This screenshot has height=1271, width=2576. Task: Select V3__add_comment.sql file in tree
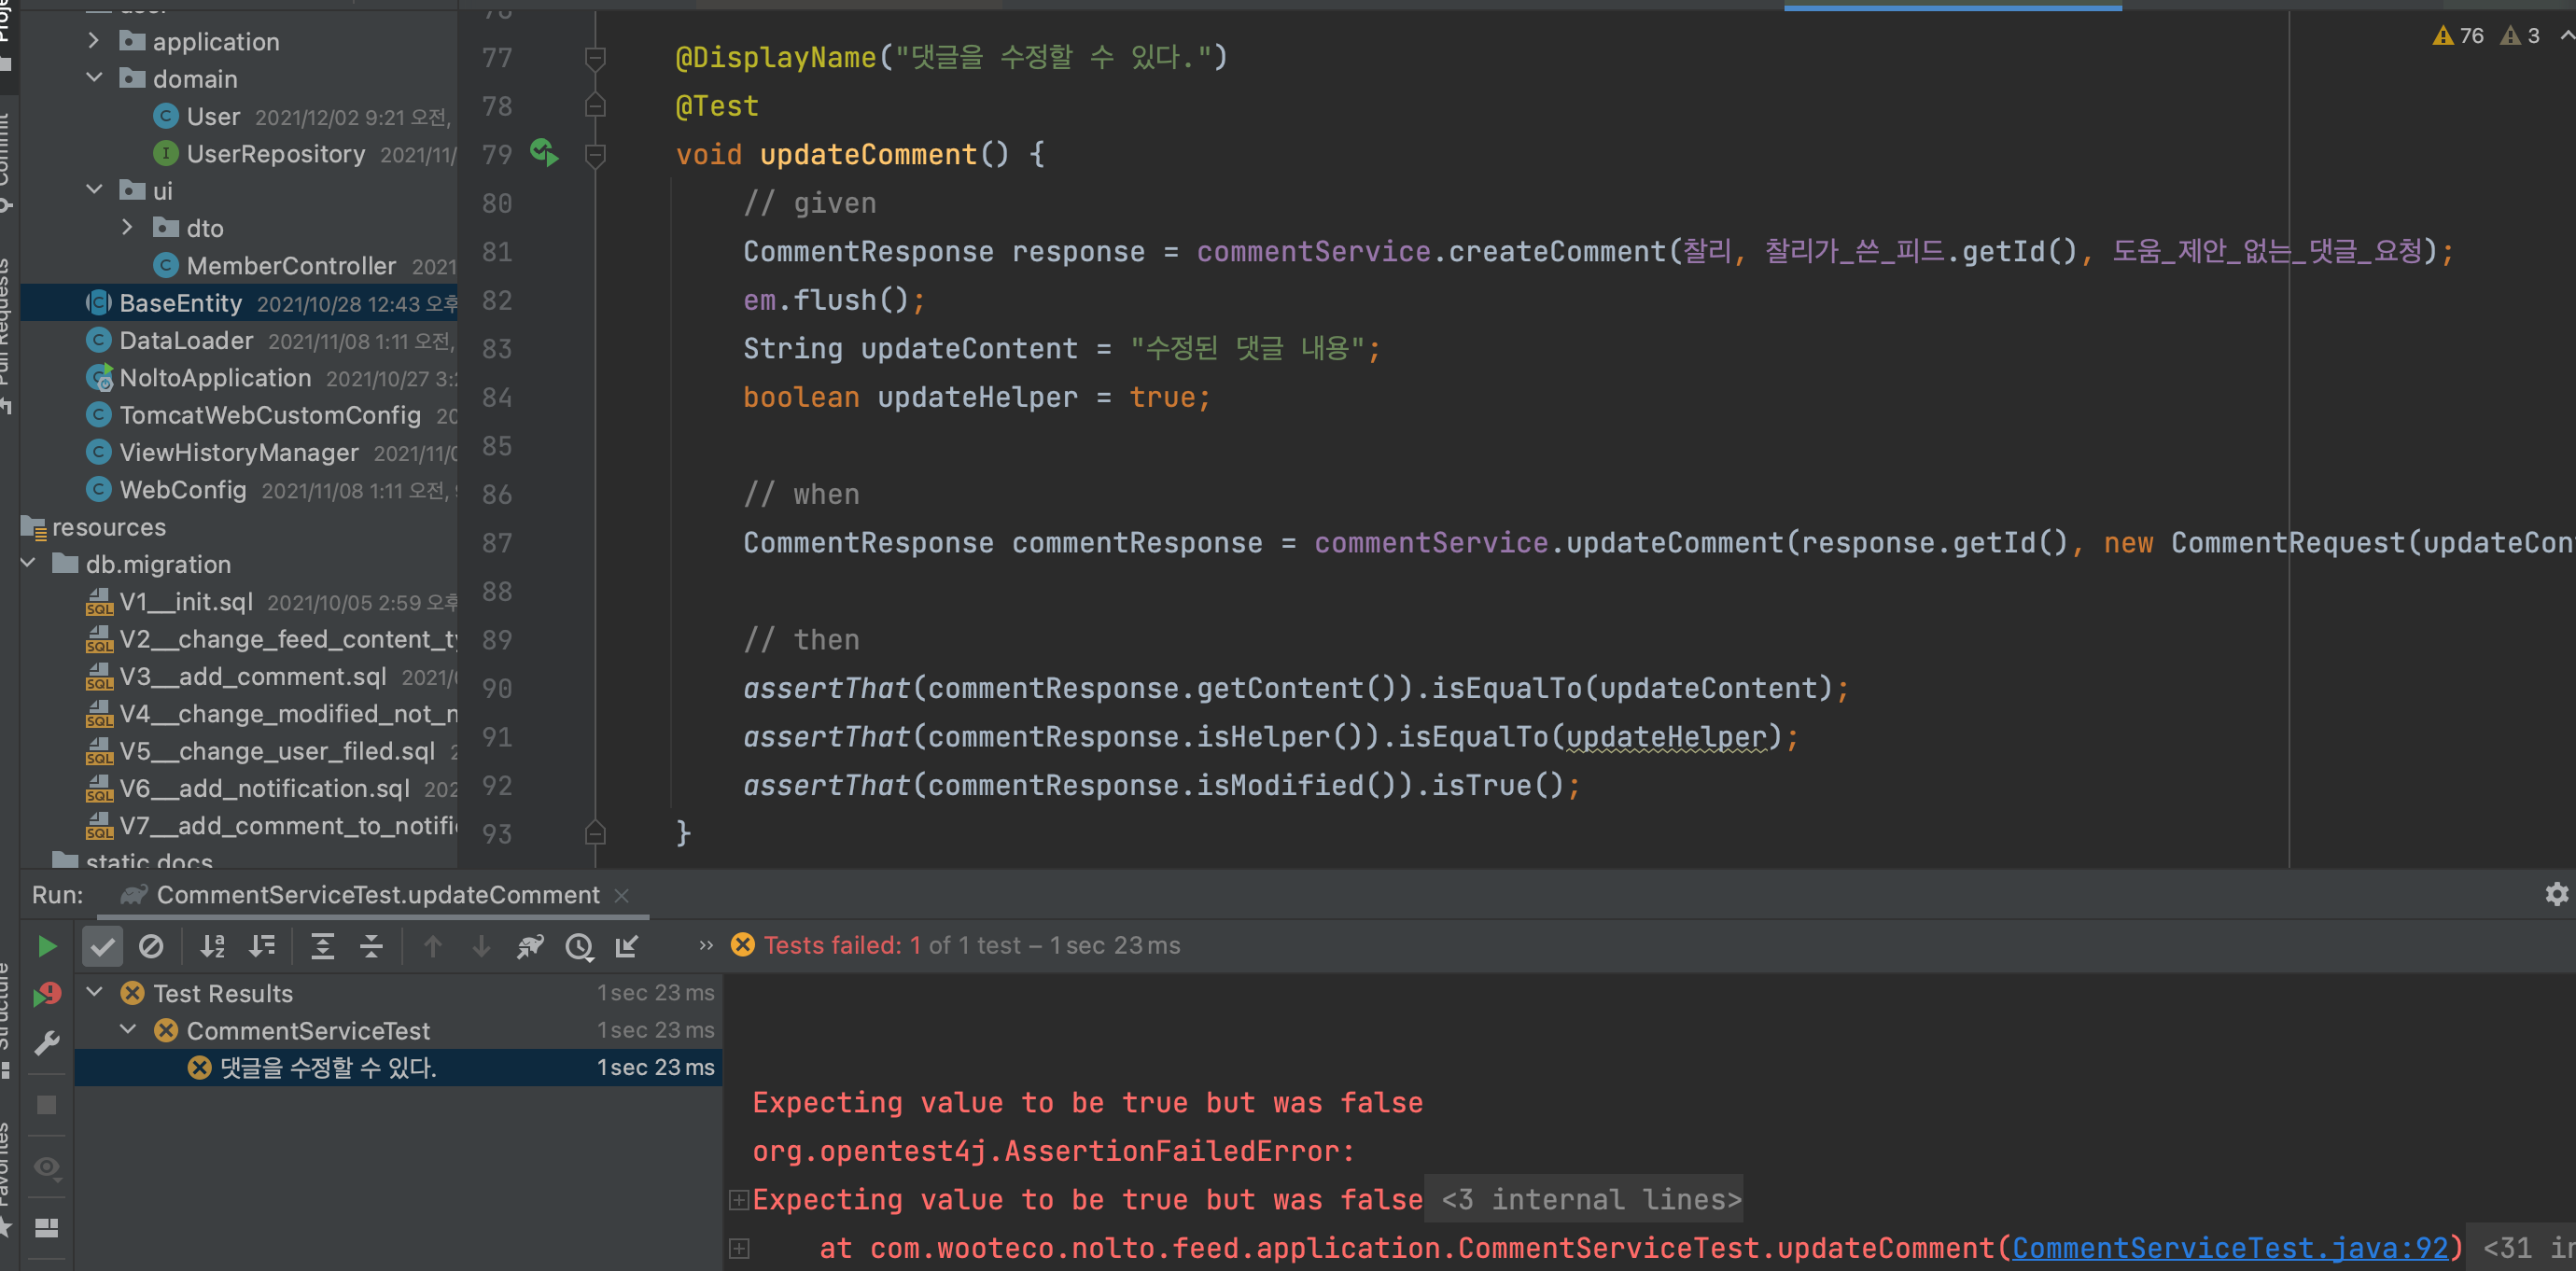252,677
